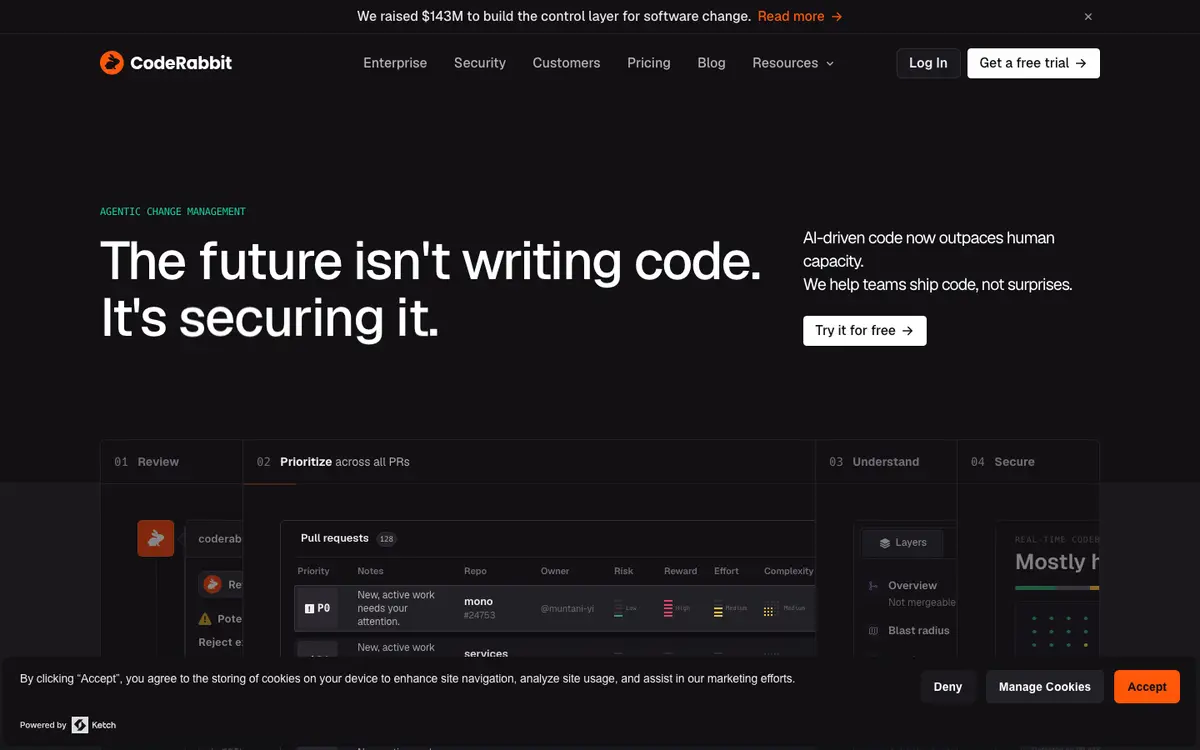Open the Enterprise nav item

pyautogui.click(x=395, y=63)
